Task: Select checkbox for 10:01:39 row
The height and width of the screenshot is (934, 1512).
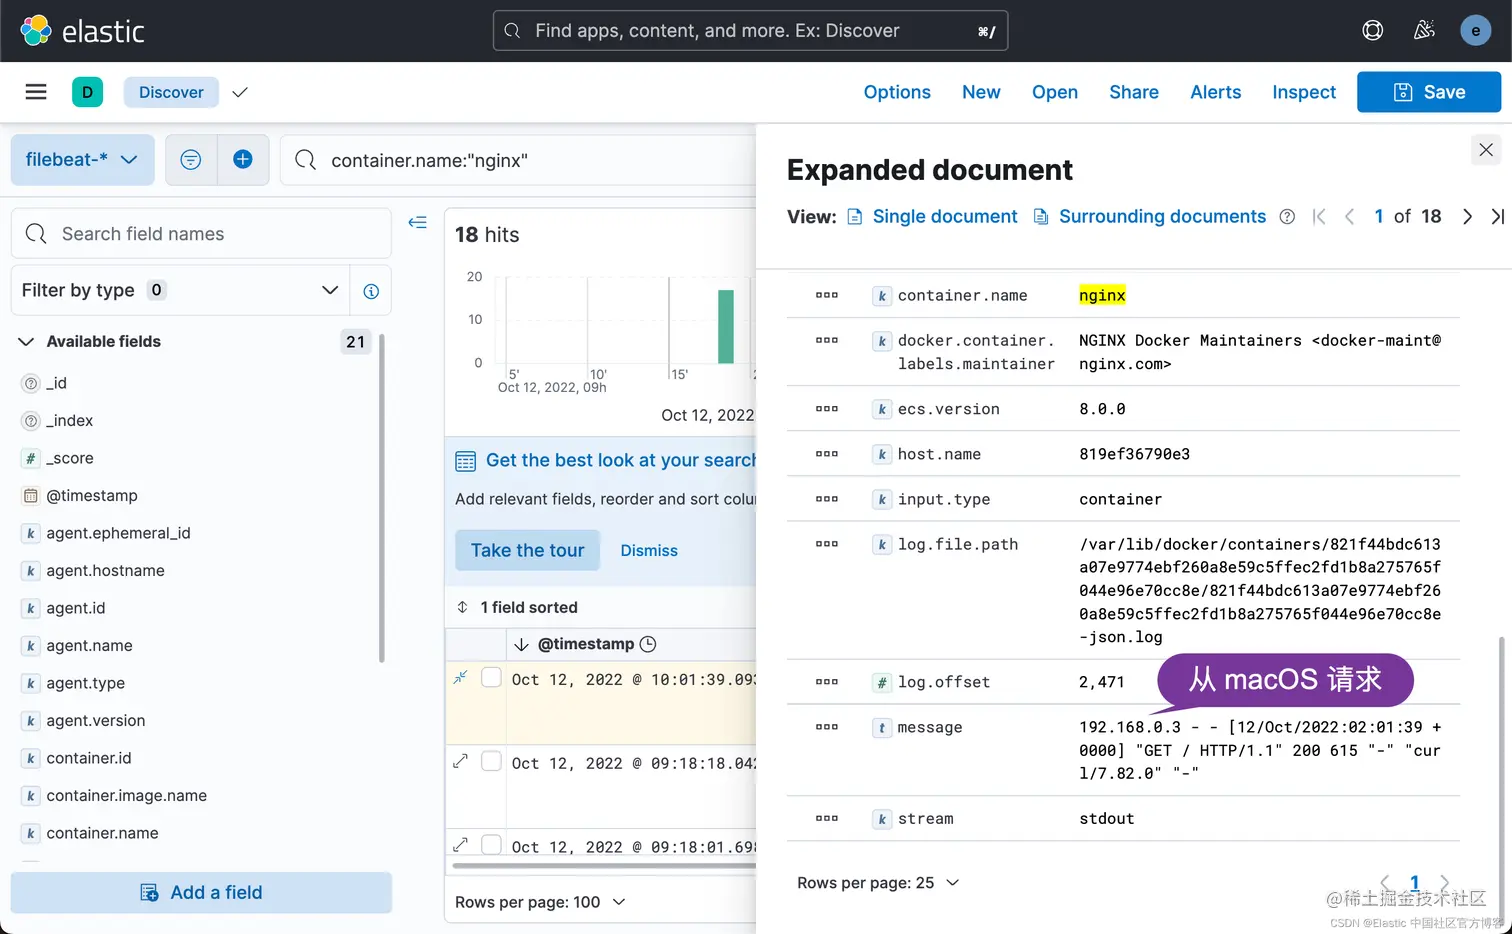Action: [x=491, y=677]
